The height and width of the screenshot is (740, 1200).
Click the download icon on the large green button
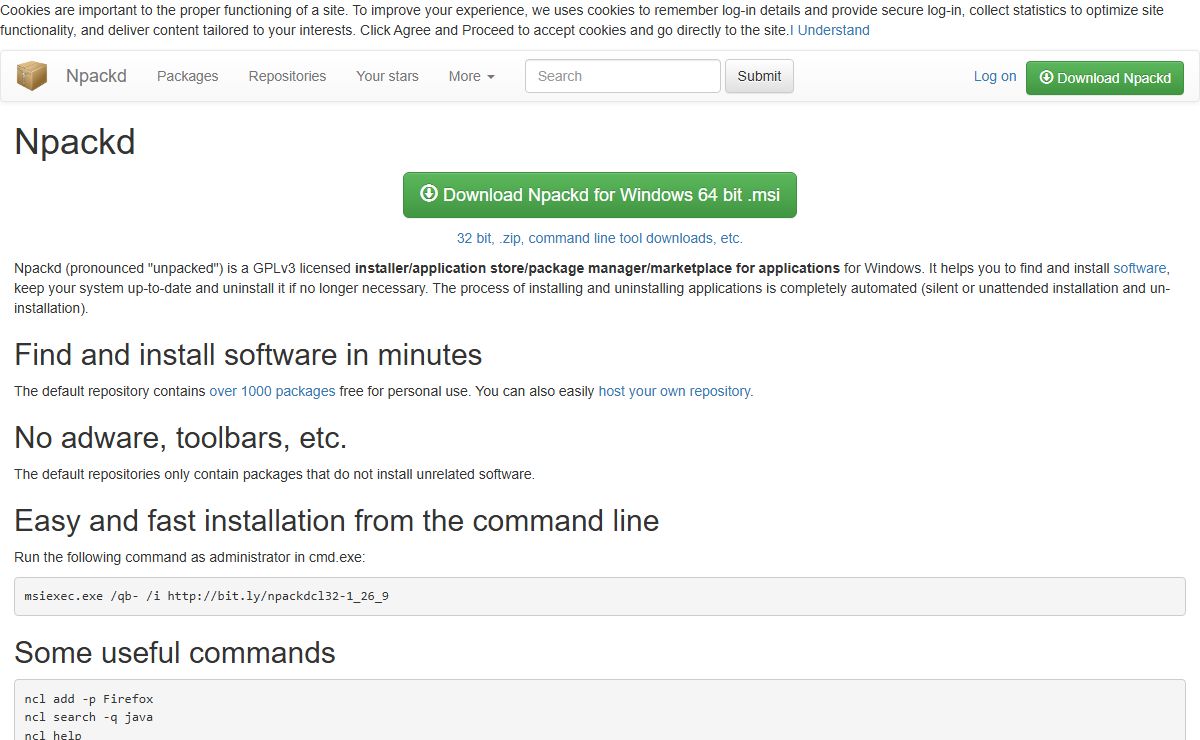[x=429, y=194]
